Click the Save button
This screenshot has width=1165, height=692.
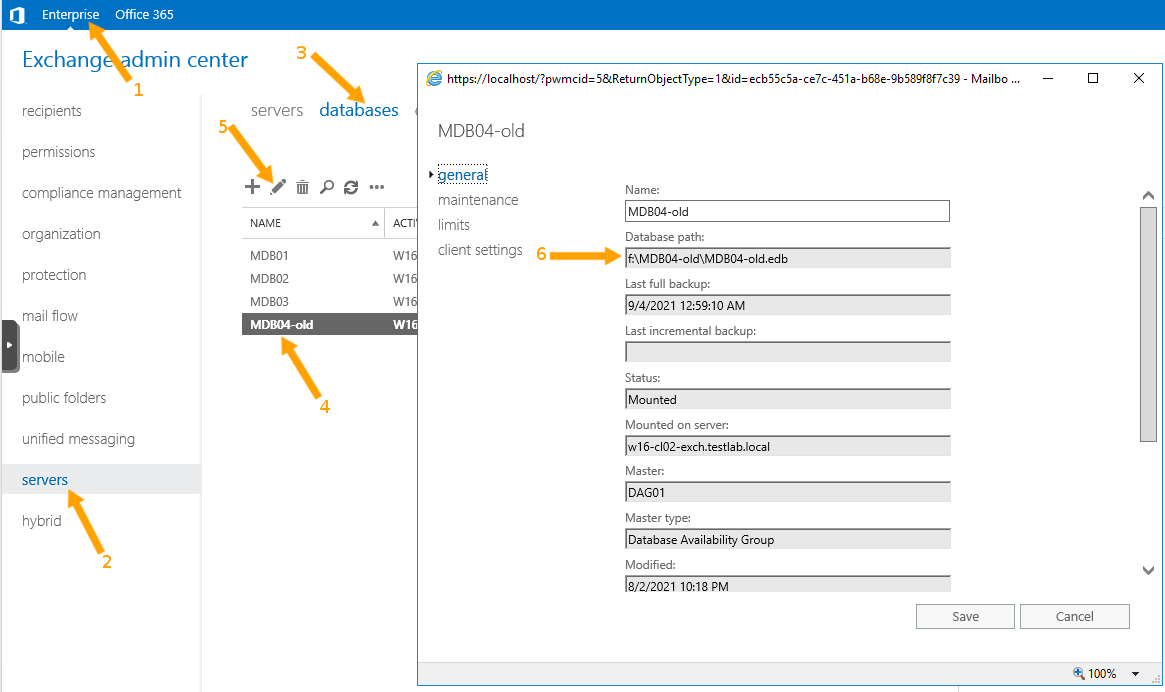click(965, 616)
